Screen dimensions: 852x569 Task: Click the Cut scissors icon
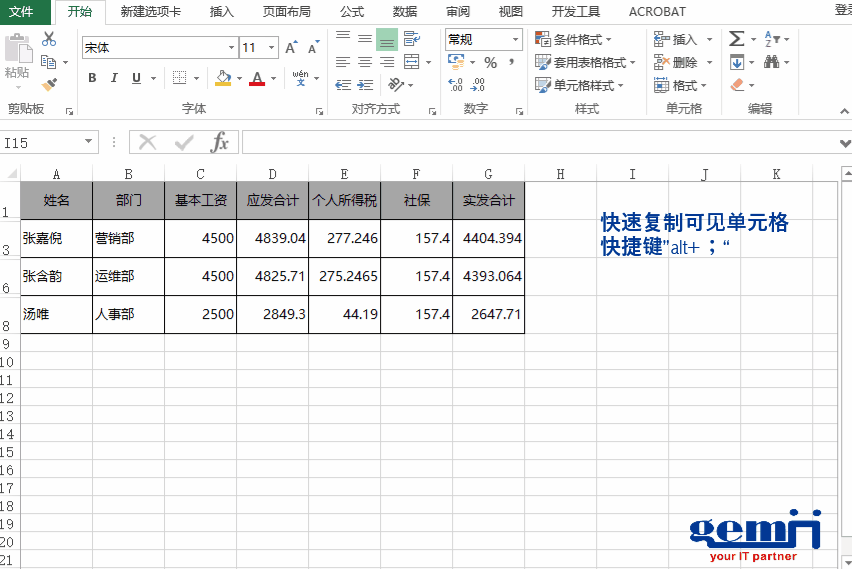tap(49, 39)
